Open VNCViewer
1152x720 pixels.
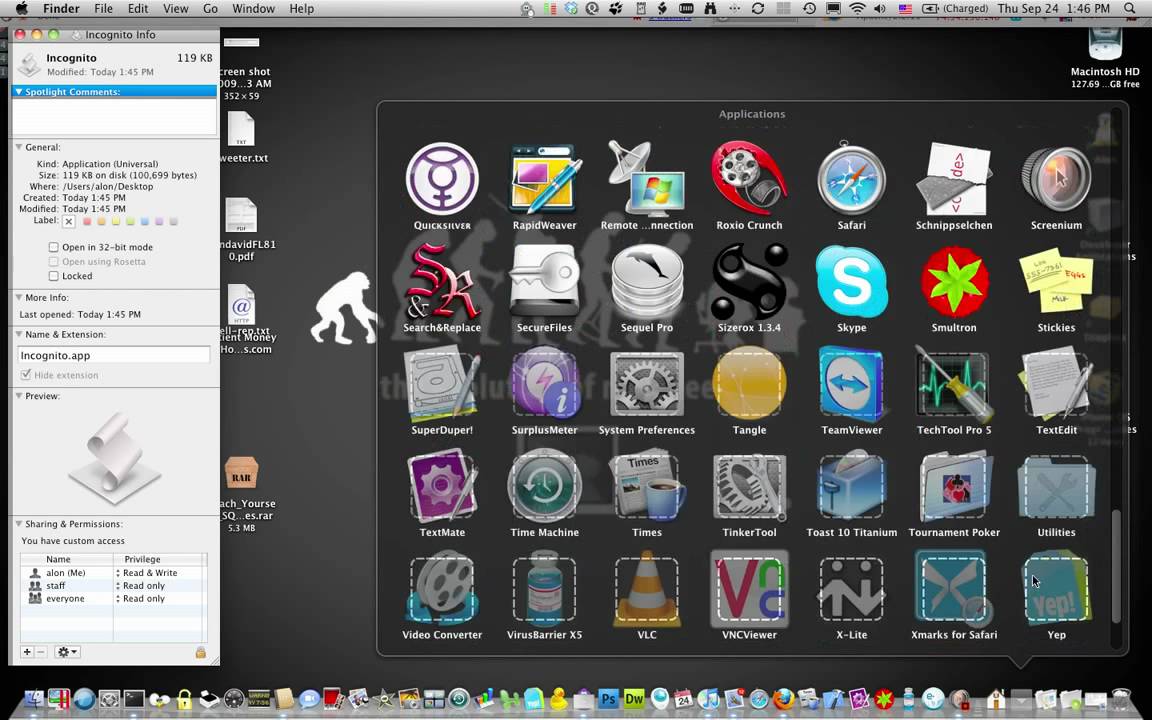[x=749, y=588]
